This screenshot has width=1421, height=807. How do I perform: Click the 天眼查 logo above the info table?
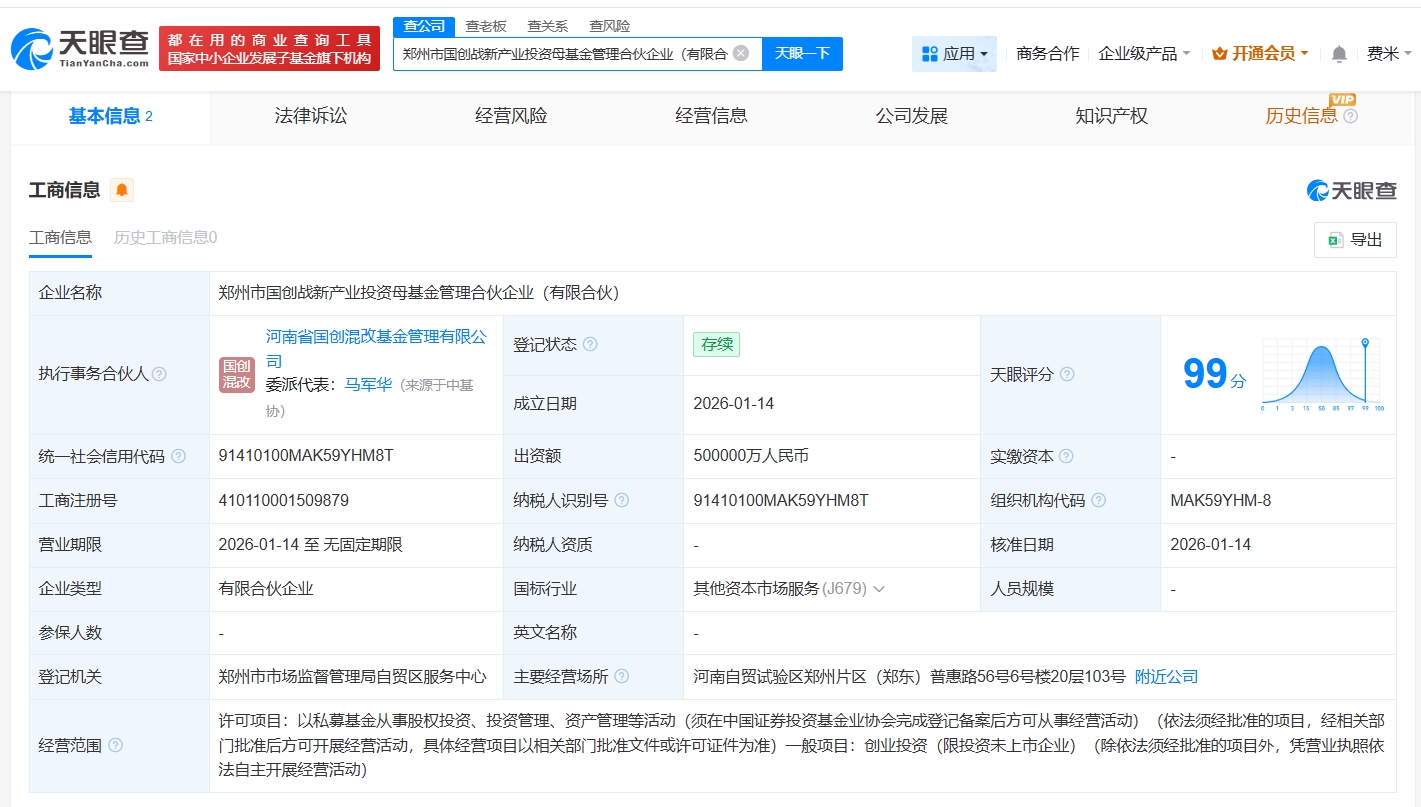click(x=1352, y=189)
